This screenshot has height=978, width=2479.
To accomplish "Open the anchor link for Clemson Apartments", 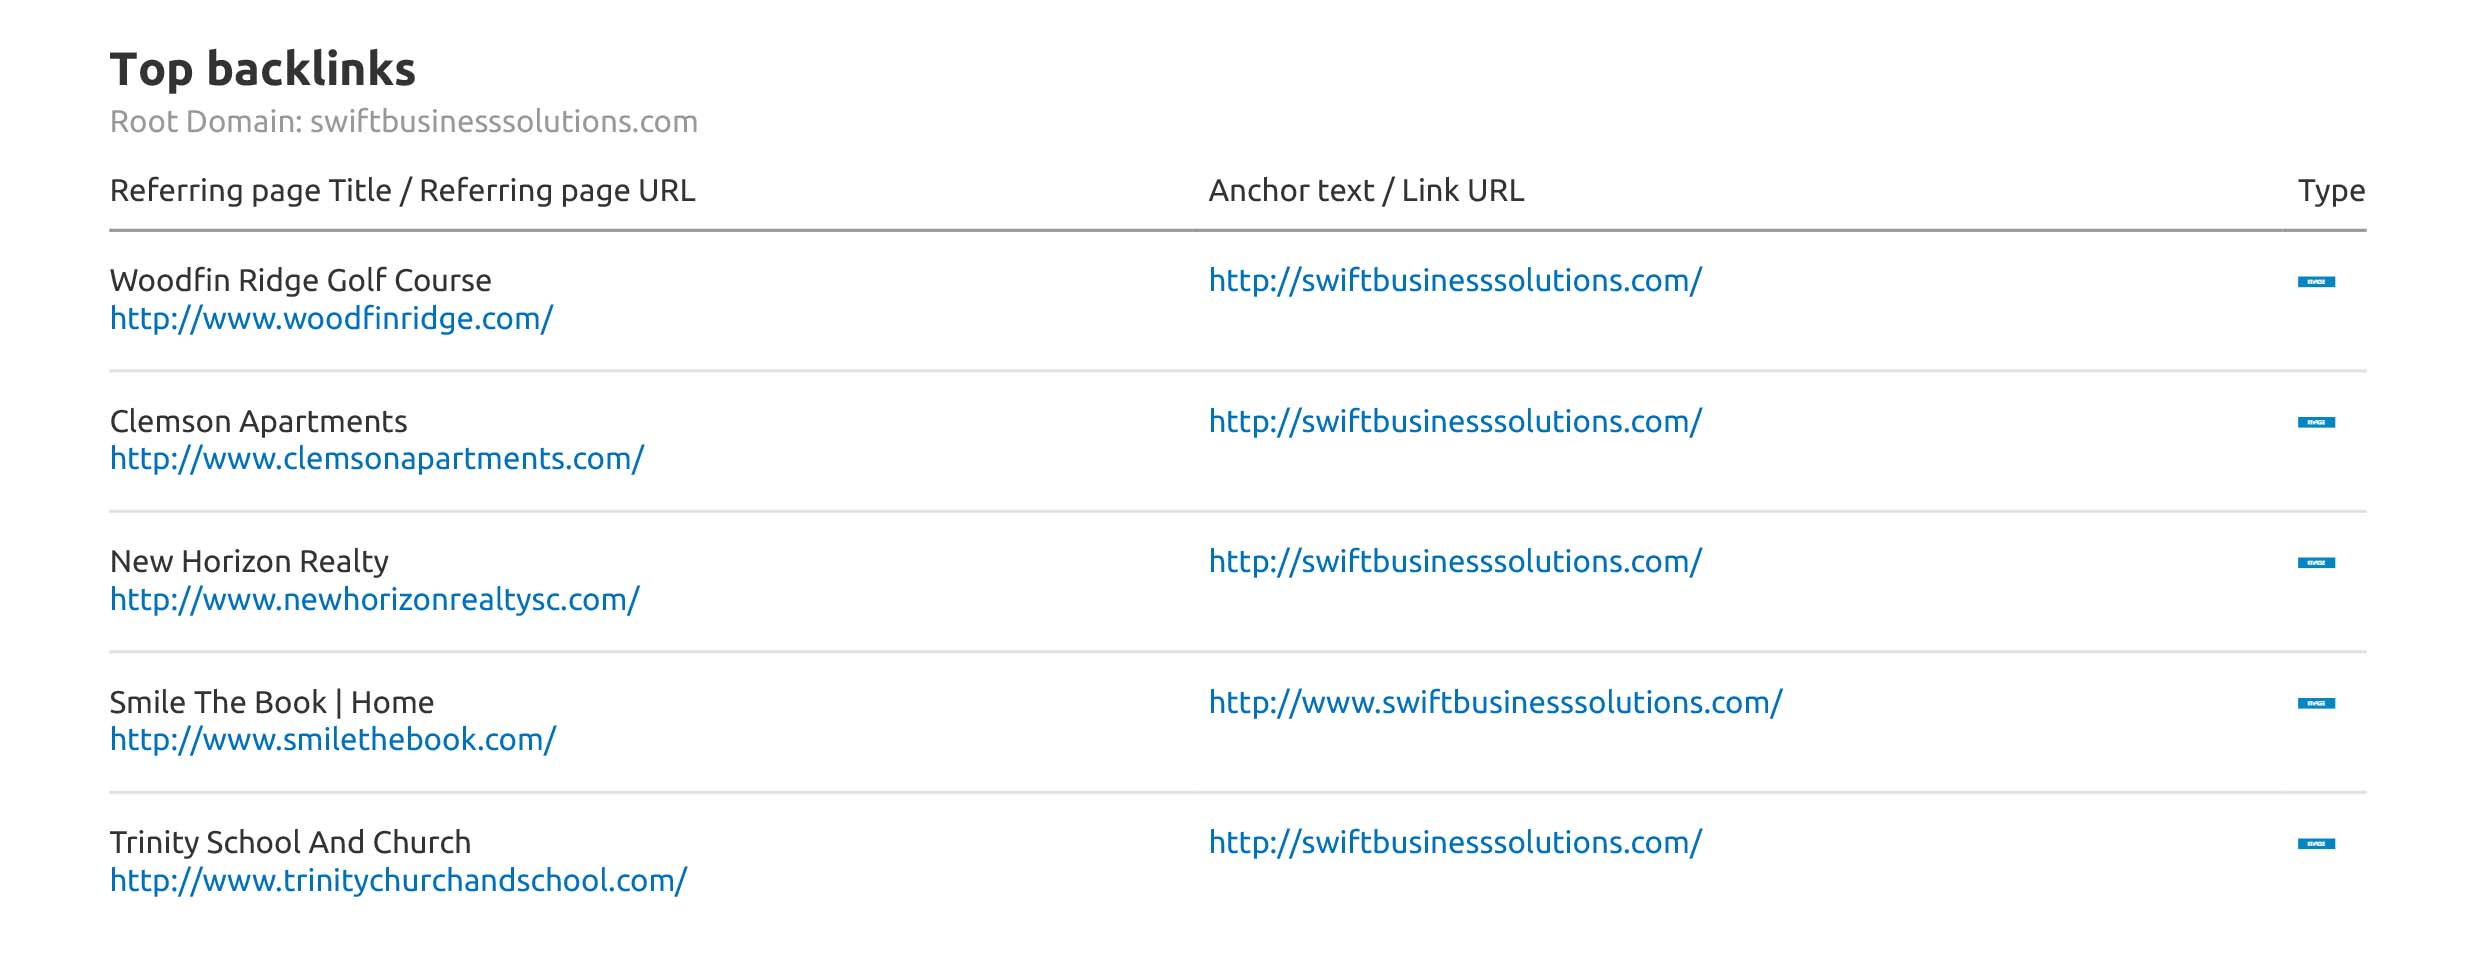I will [x=1454, y=422].
